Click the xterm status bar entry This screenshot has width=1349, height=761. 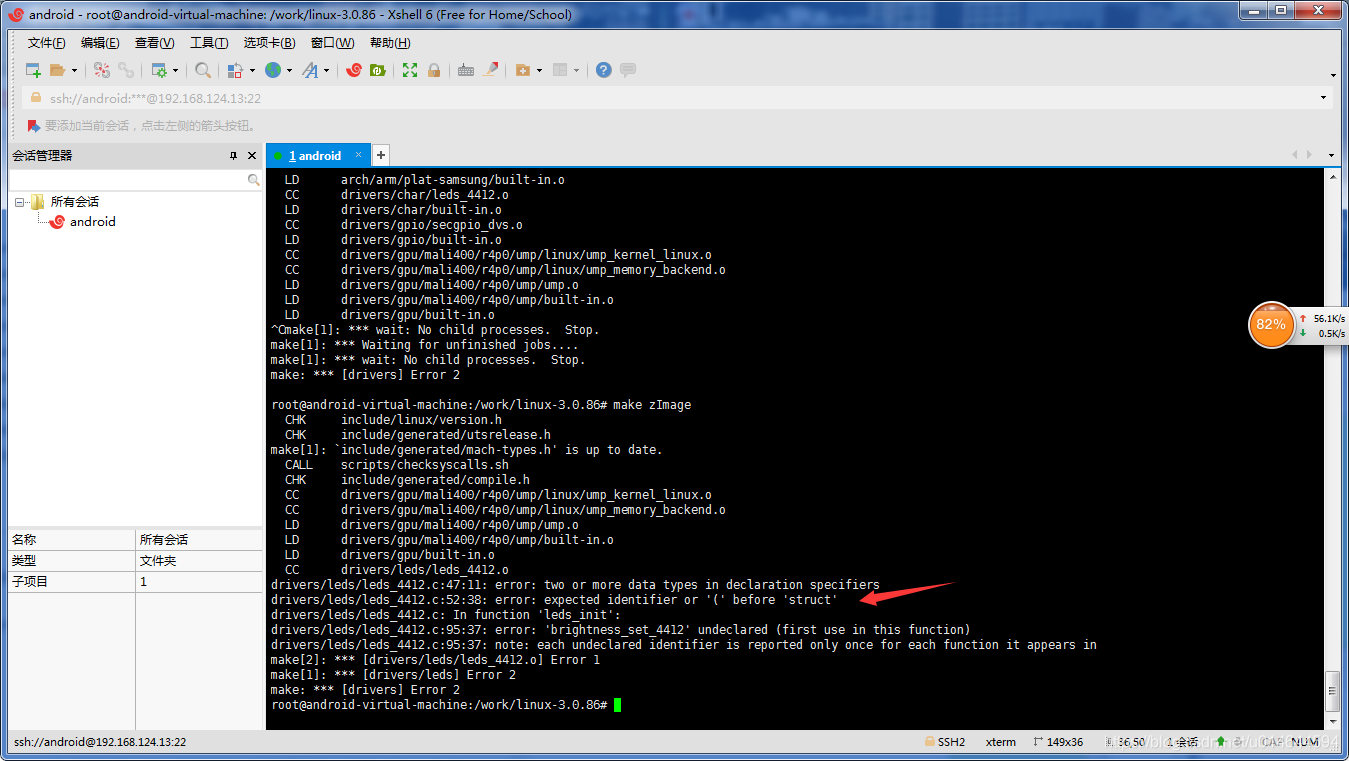pyautogui.click(x=1001, y=742)
